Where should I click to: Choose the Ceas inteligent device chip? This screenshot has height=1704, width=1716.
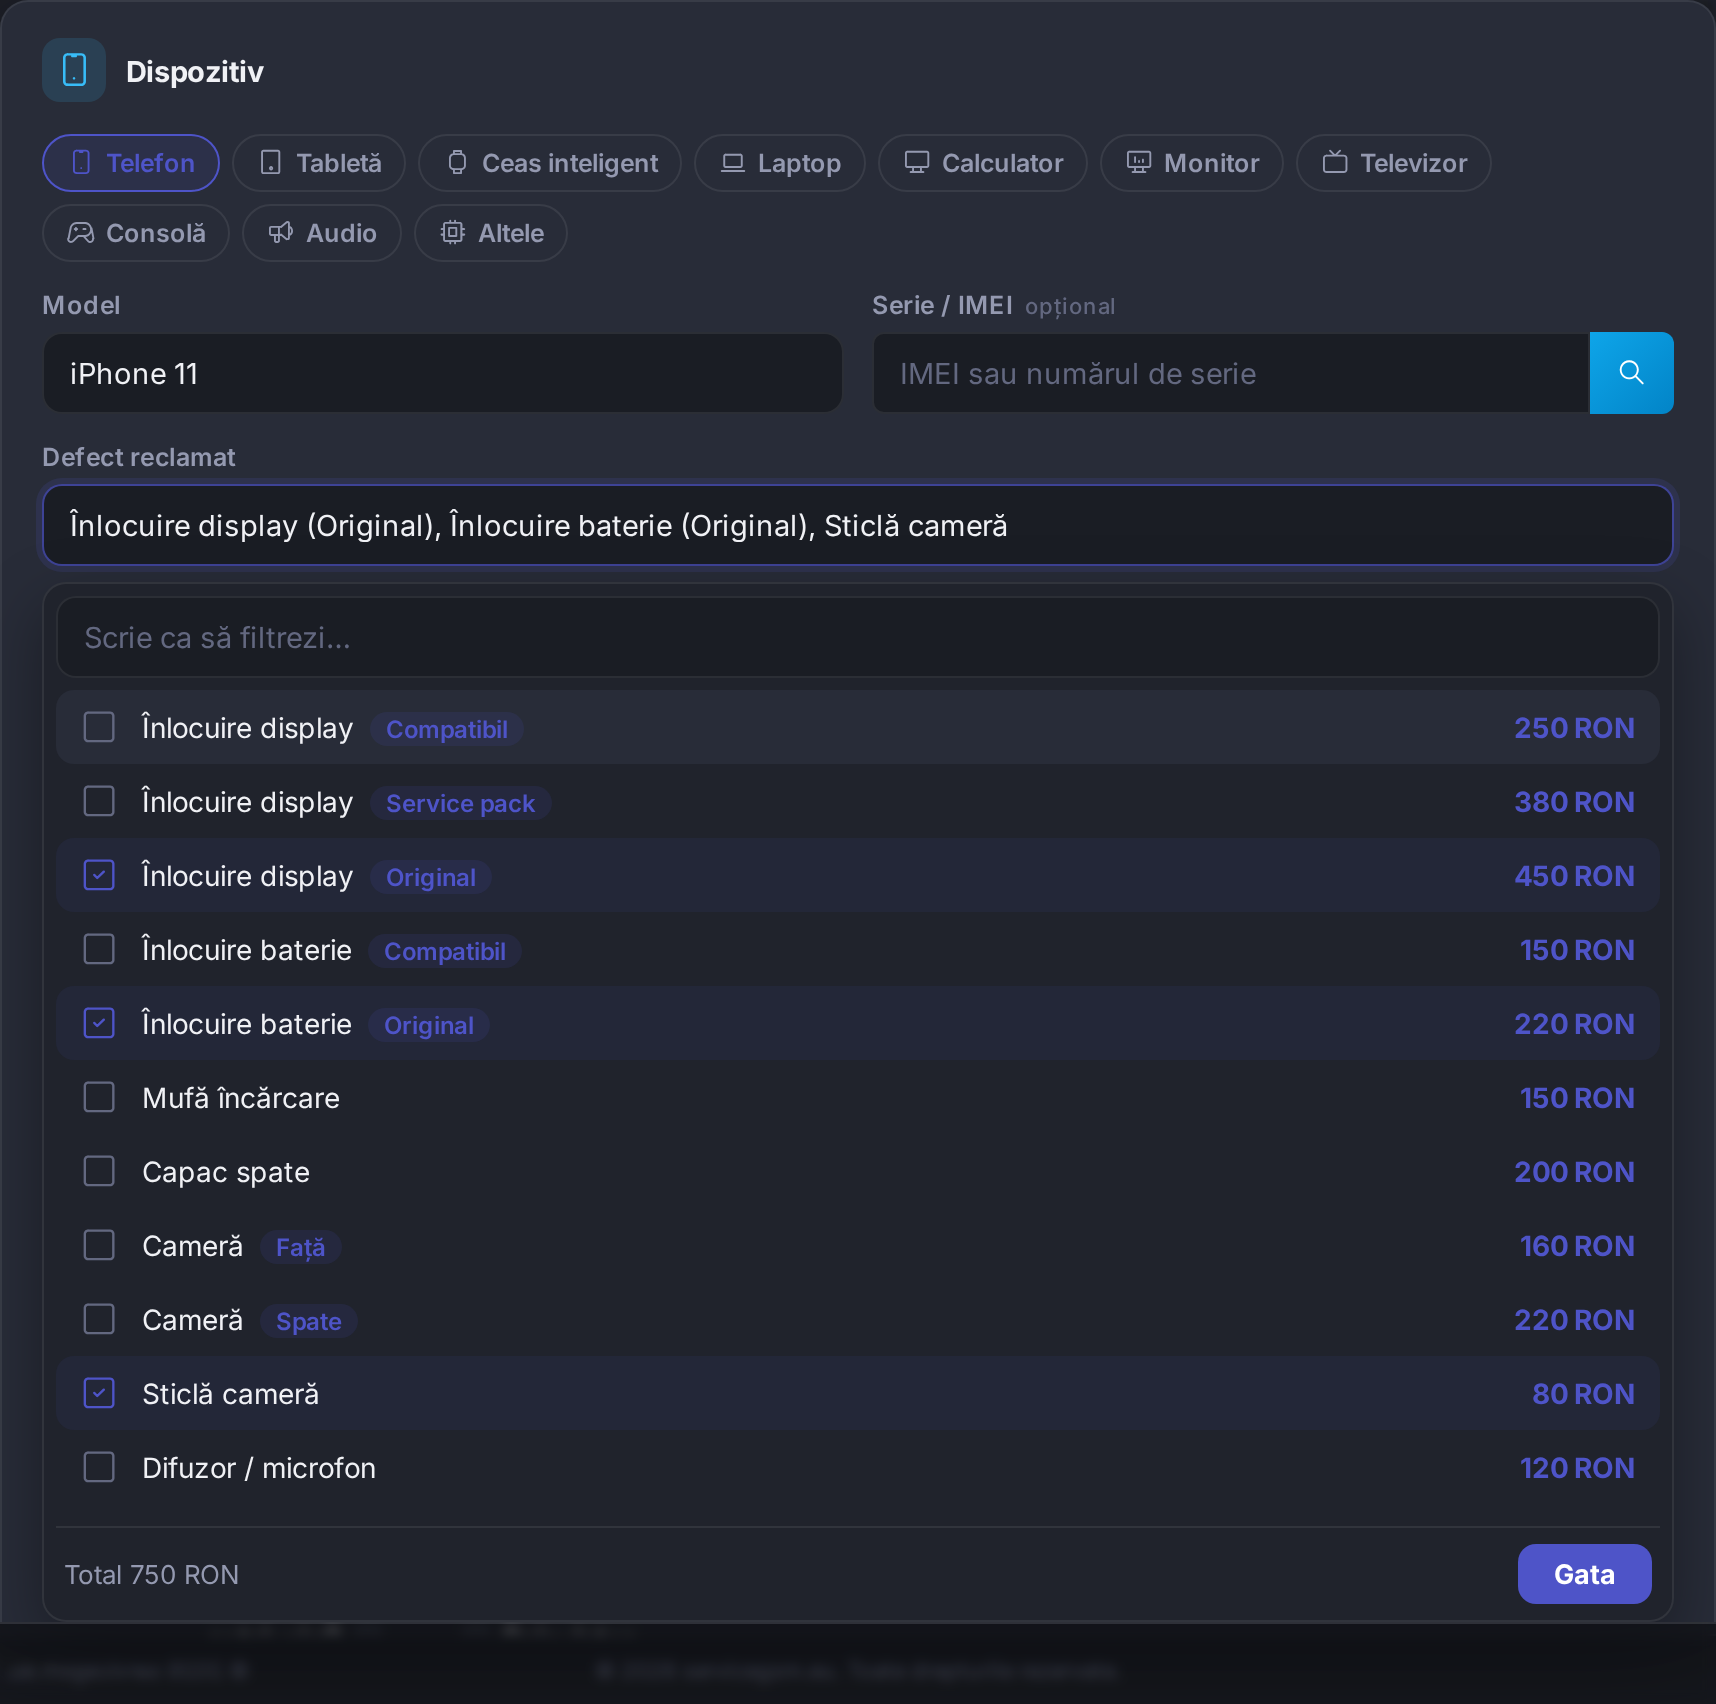550,163
